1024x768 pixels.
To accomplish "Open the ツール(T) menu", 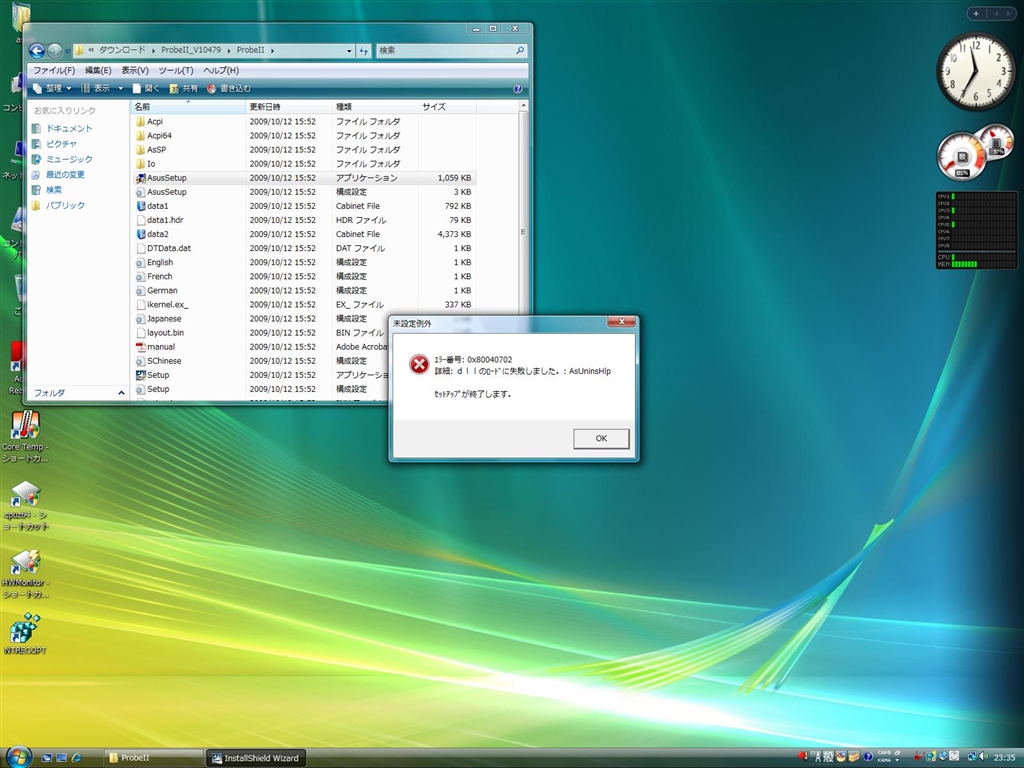I will (x=175, y=70).
